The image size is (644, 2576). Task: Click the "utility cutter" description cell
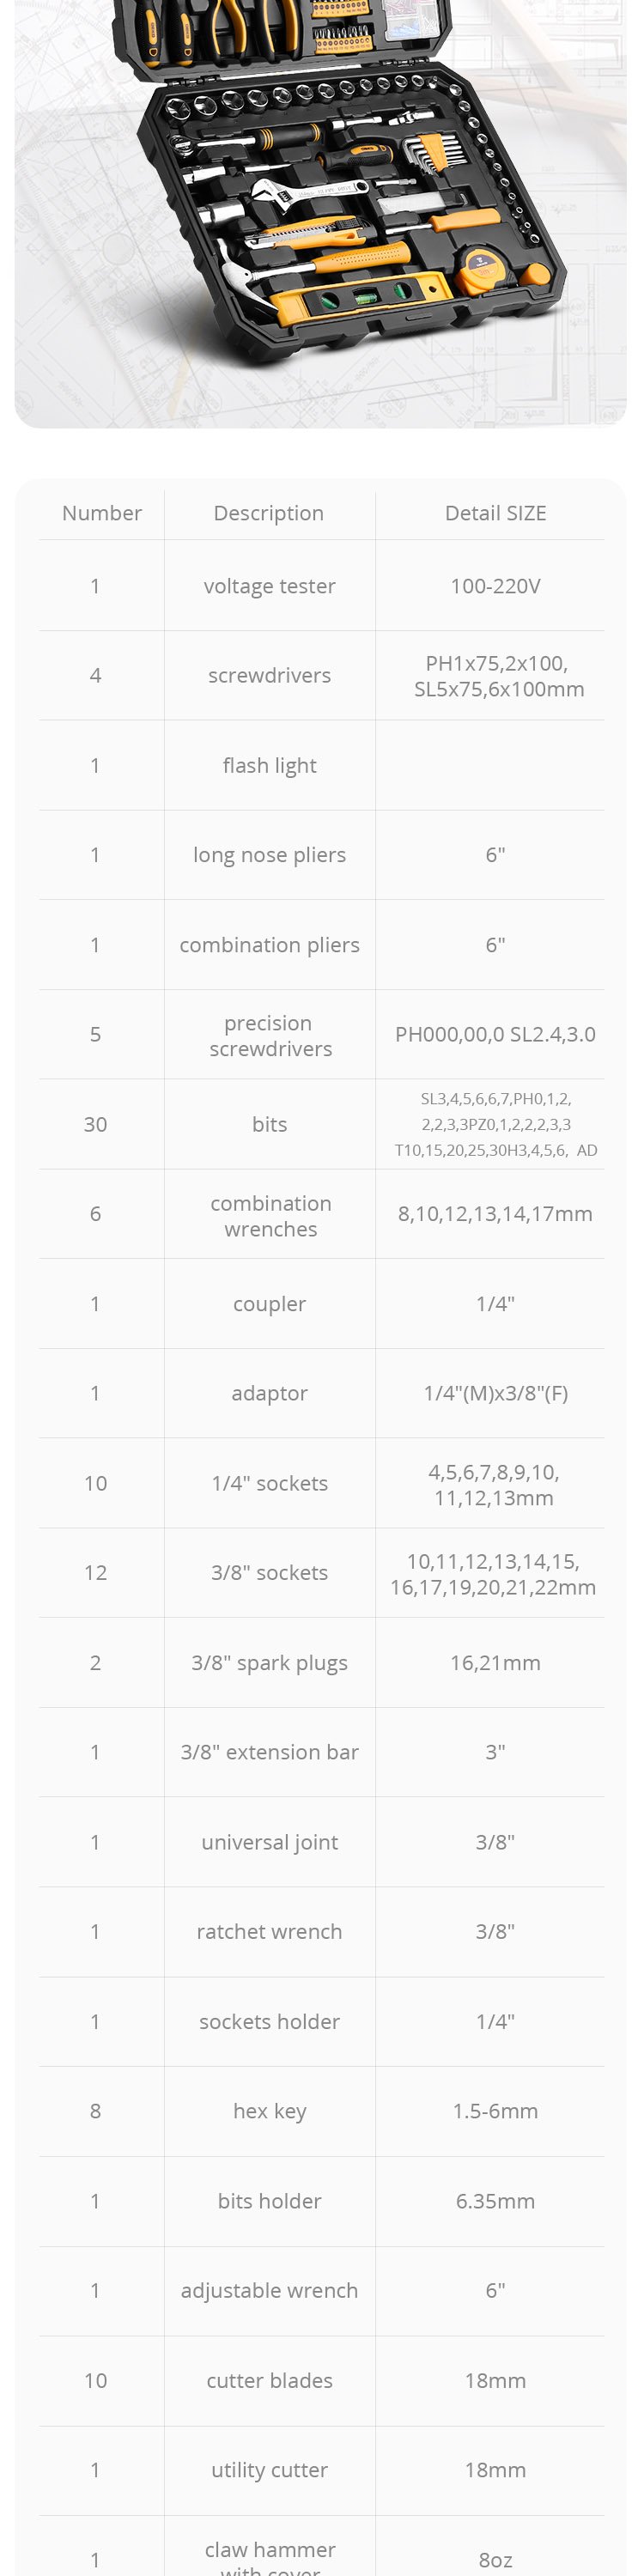point(269,2470)
